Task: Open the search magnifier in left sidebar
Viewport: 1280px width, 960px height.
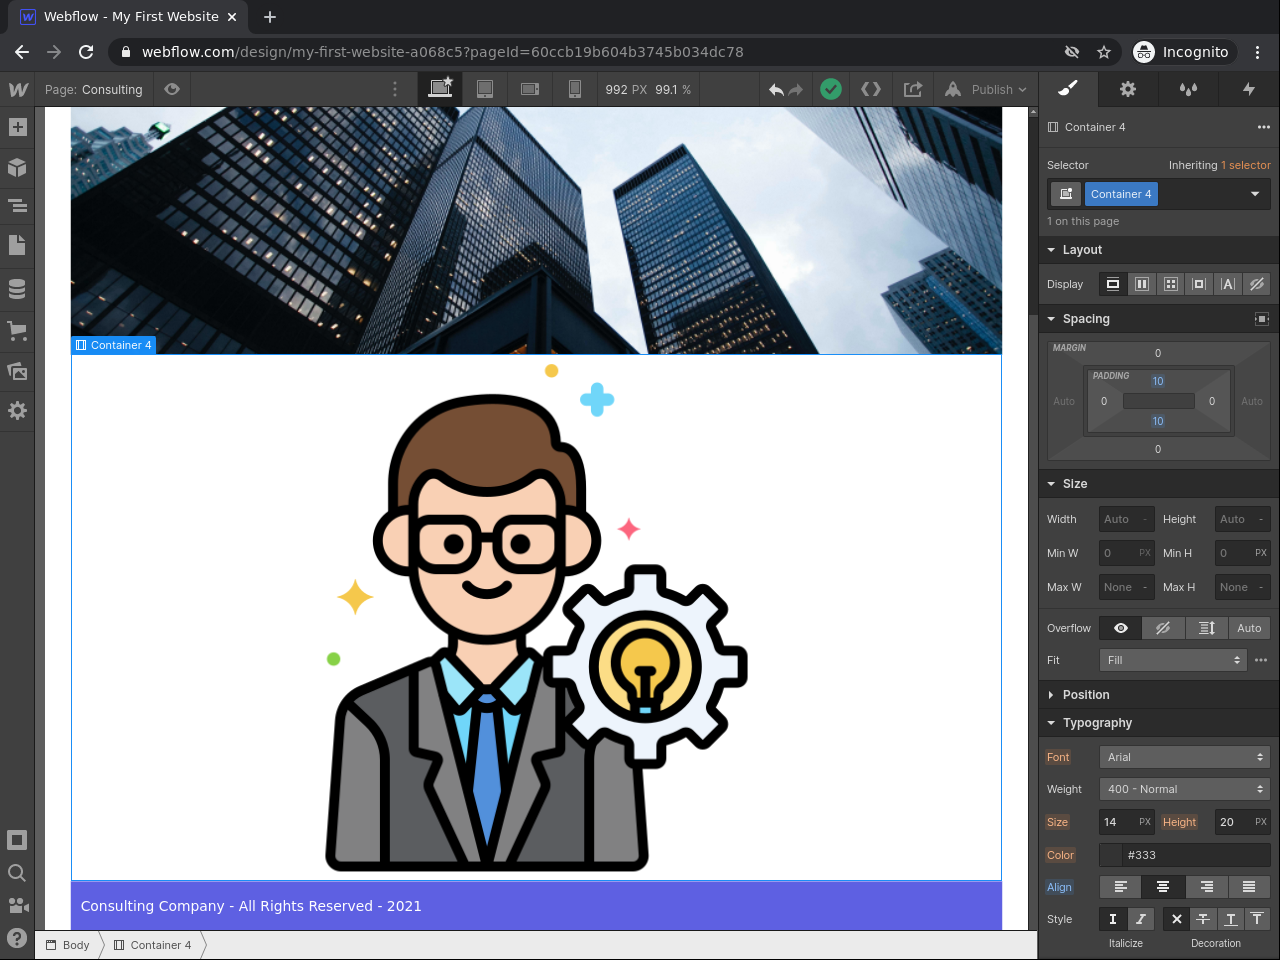Action: tap(17, 873)
